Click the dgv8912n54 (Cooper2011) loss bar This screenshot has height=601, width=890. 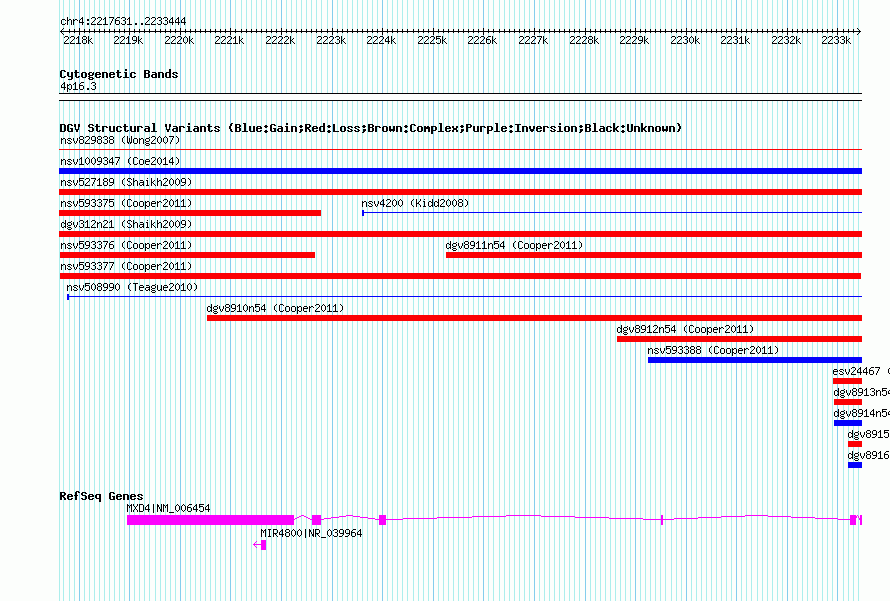click(739, 339)
